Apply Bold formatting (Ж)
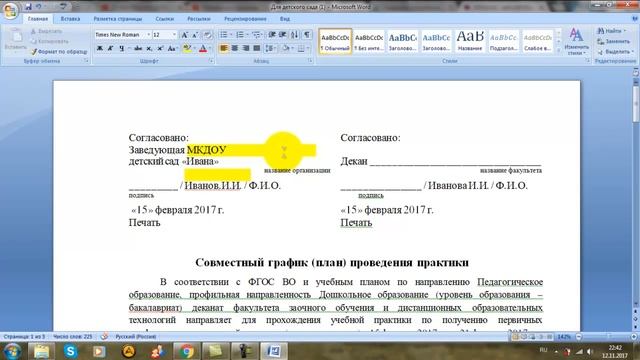 pos(100,49)
